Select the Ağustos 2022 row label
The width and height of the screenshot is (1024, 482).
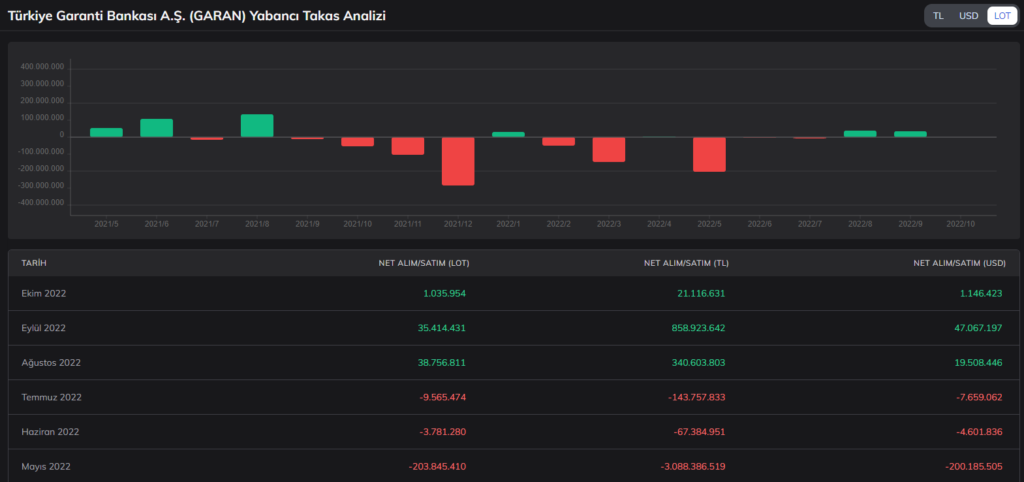point(51,362)
